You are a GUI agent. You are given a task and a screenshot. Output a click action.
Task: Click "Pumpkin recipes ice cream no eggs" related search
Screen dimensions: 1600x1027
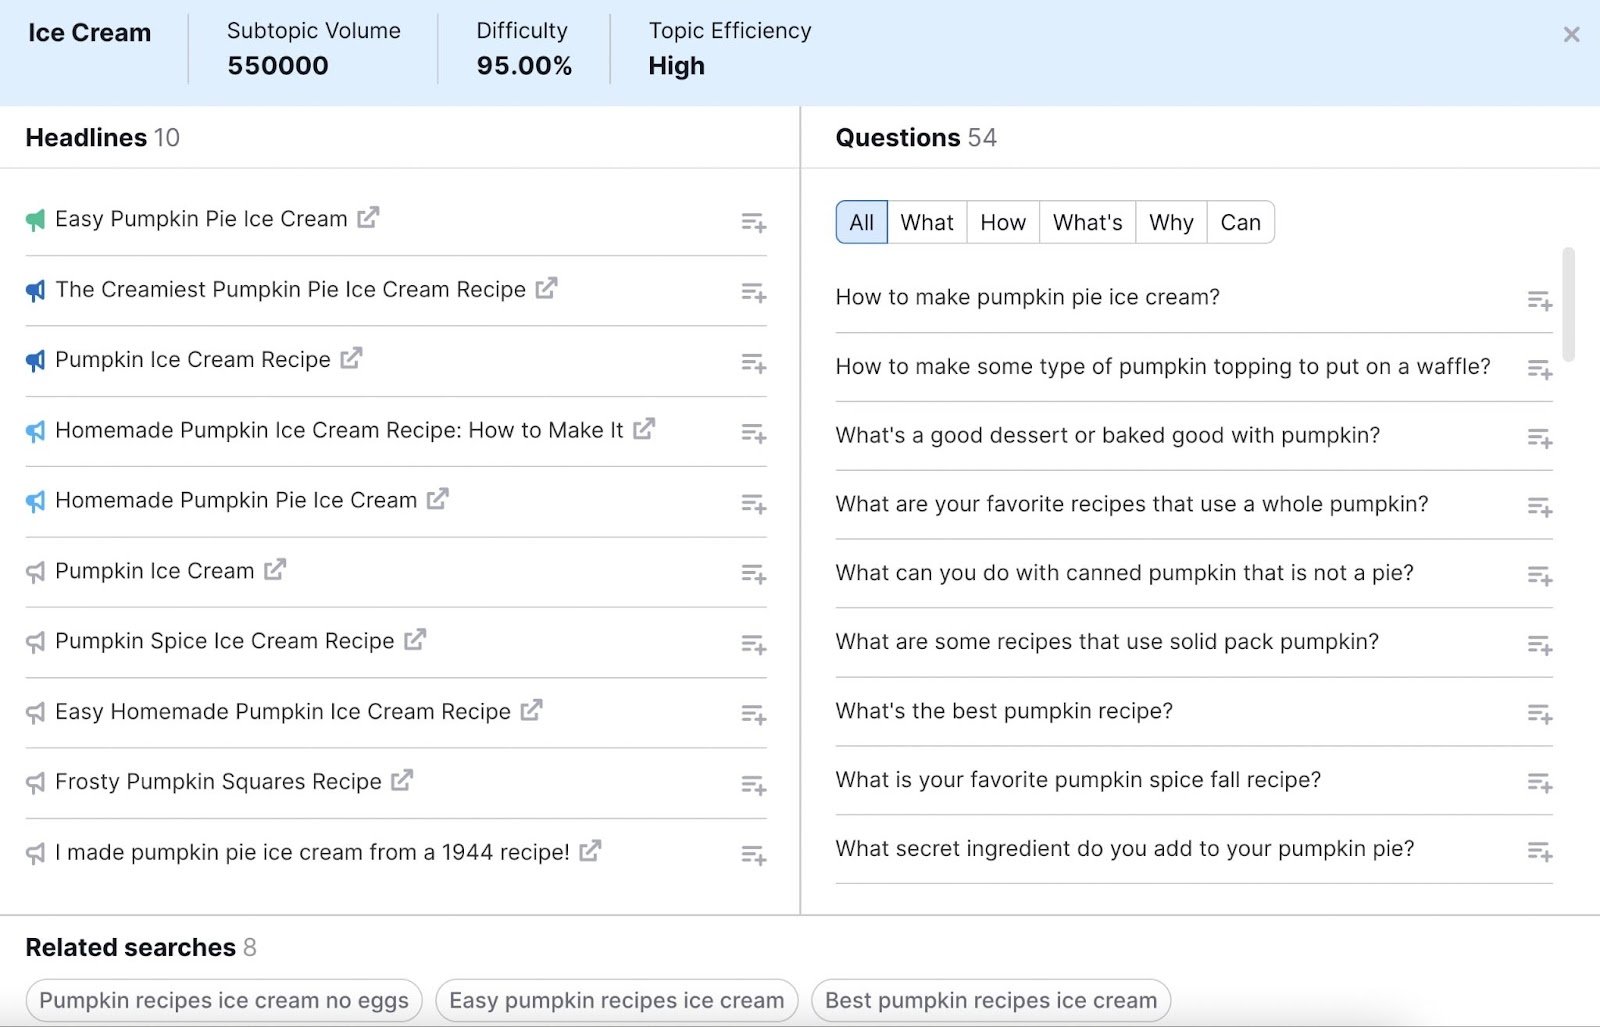click(x=223, y=999)
